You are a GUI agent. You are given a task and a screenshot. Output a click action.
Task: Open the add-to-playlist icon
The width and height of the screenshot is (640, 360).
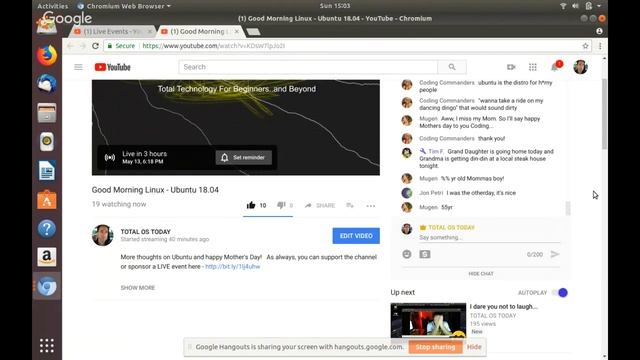pyautogui.click(x=350, y=205)
